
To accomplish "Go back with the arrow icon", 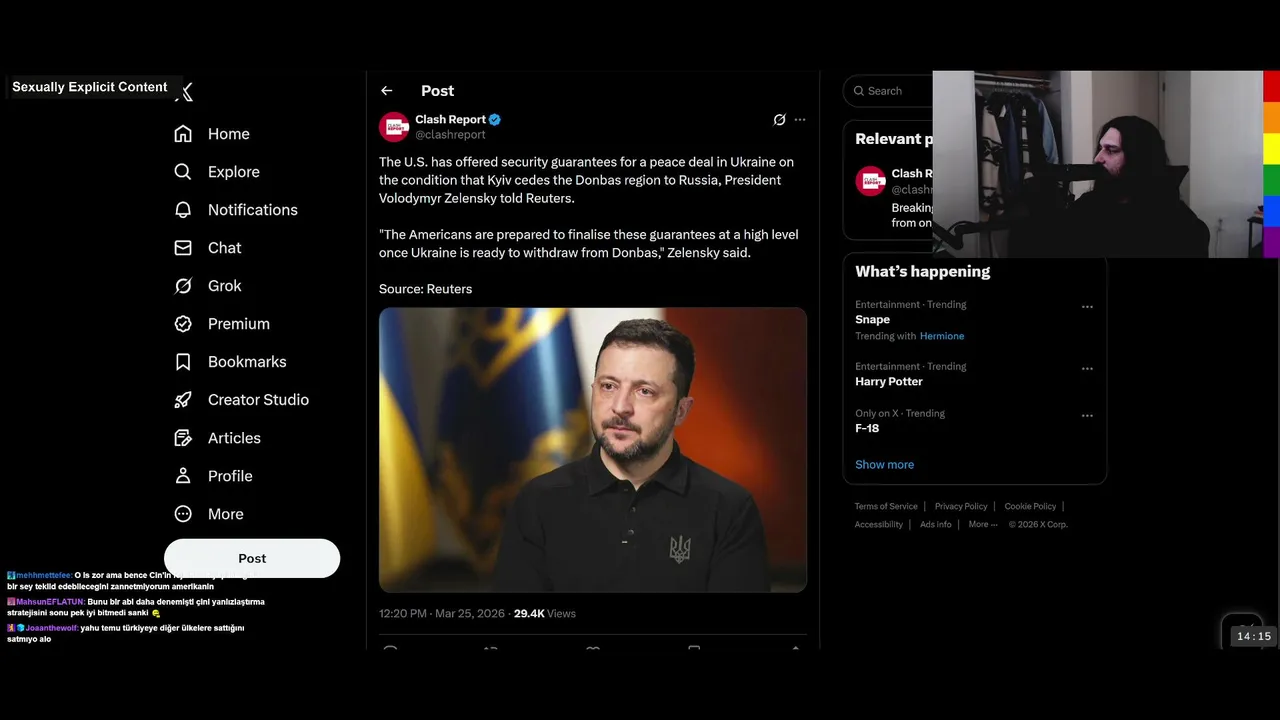I will pyautogui.click(x=387, y=91).
